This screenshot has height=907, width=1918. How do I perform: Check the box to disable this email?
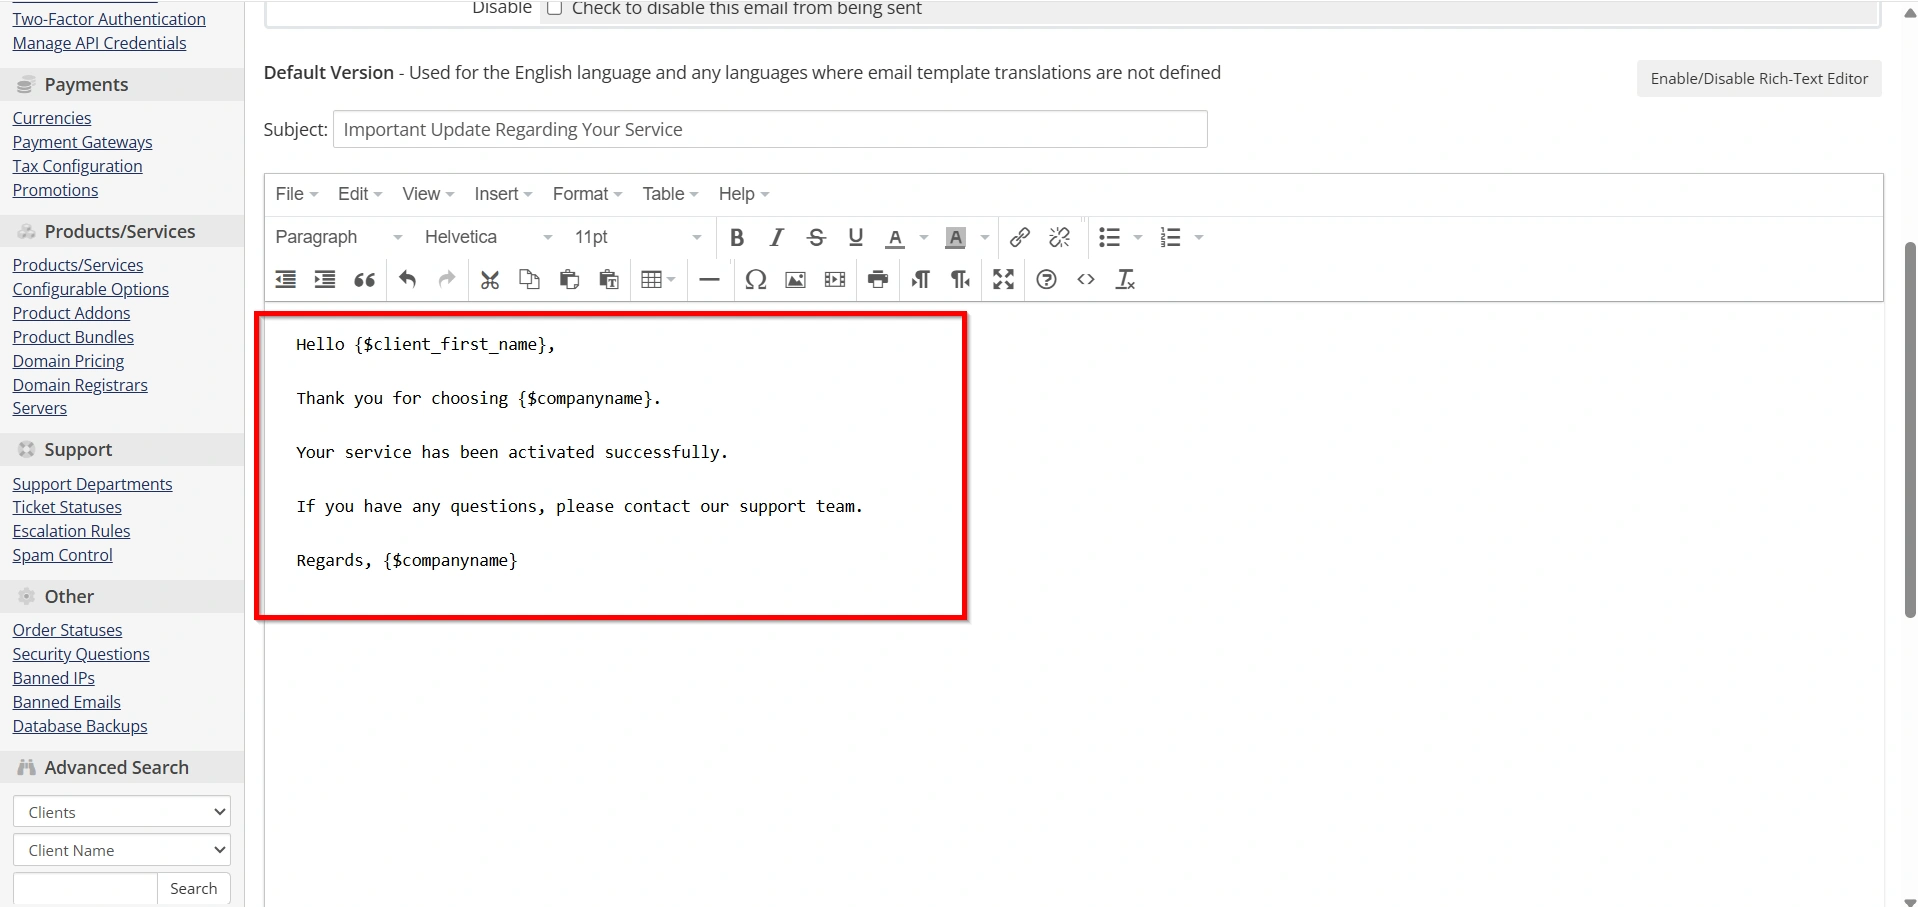coord(554,8)
